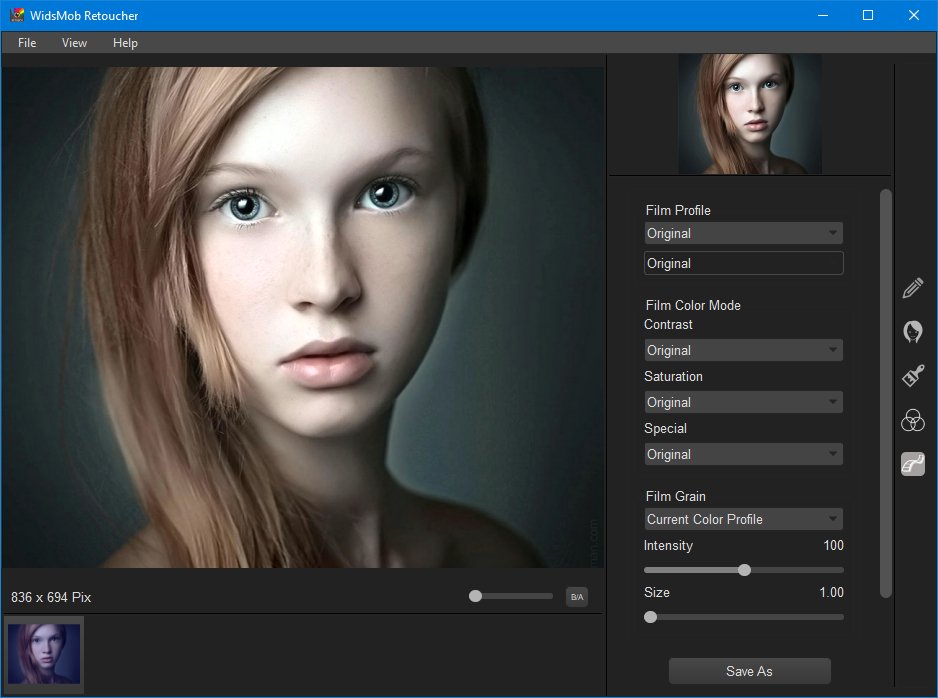Viewport: 938px width, 698px height.
Task: Click the Size slider handle
Action: point(651,617)
